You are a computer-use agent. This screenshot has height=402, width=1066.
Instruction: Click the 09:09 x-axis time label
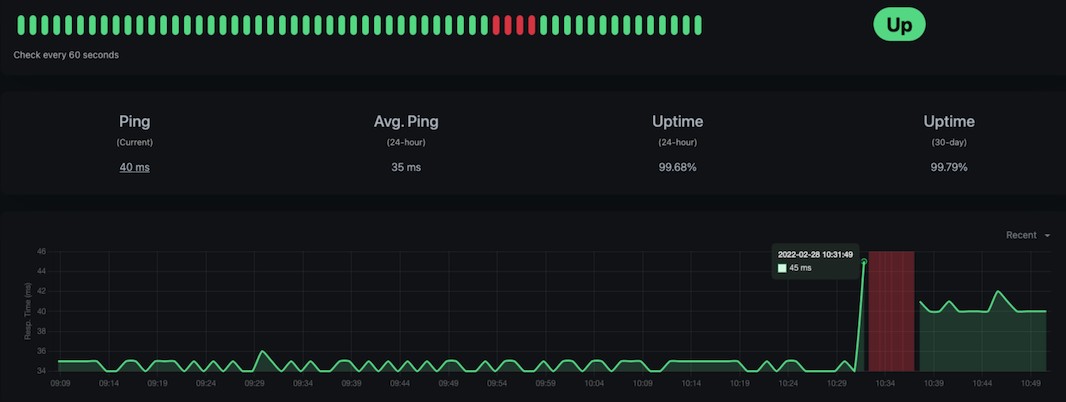coord(60,383)
